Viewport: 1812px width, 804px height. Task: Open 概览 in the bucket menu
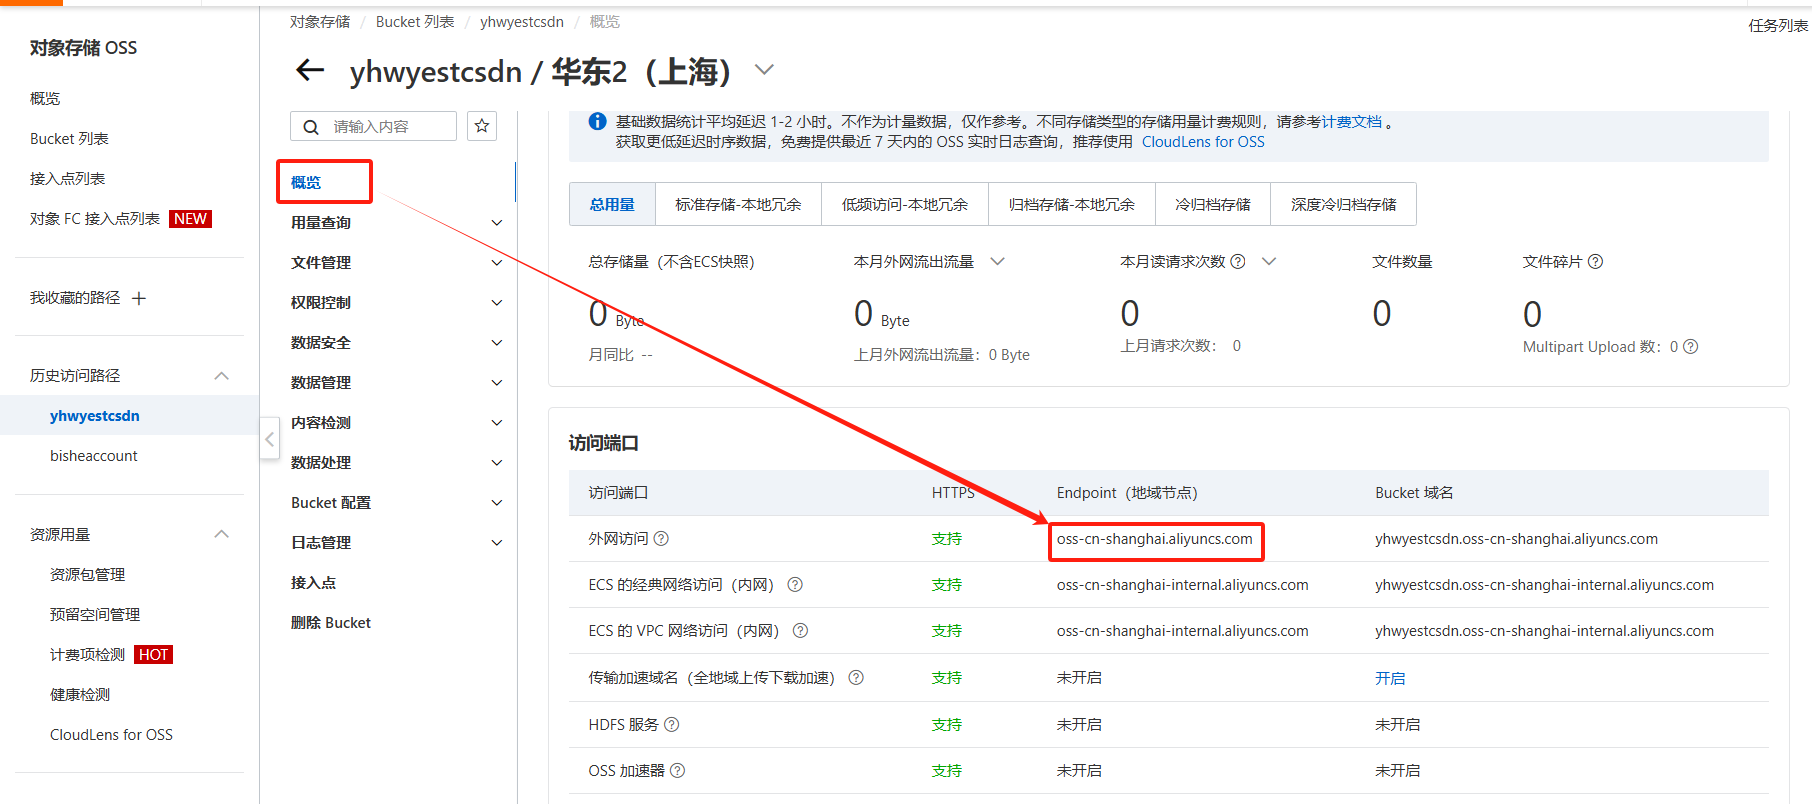pos(306,182)
